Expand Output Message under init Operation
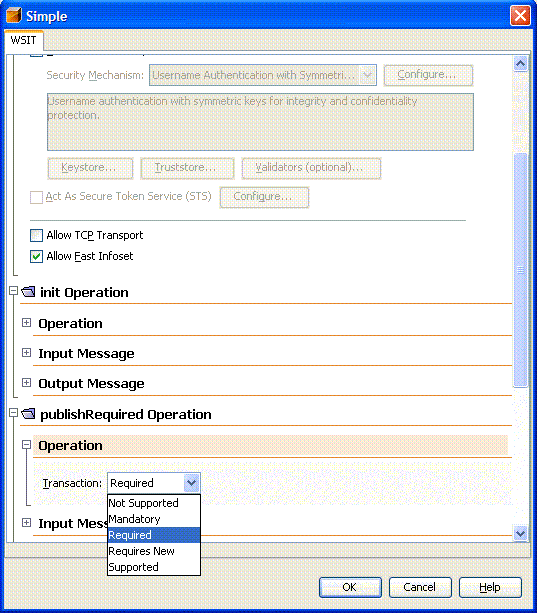Image resolution: width=538 pixels, height=613 pixels. [26, 382]
